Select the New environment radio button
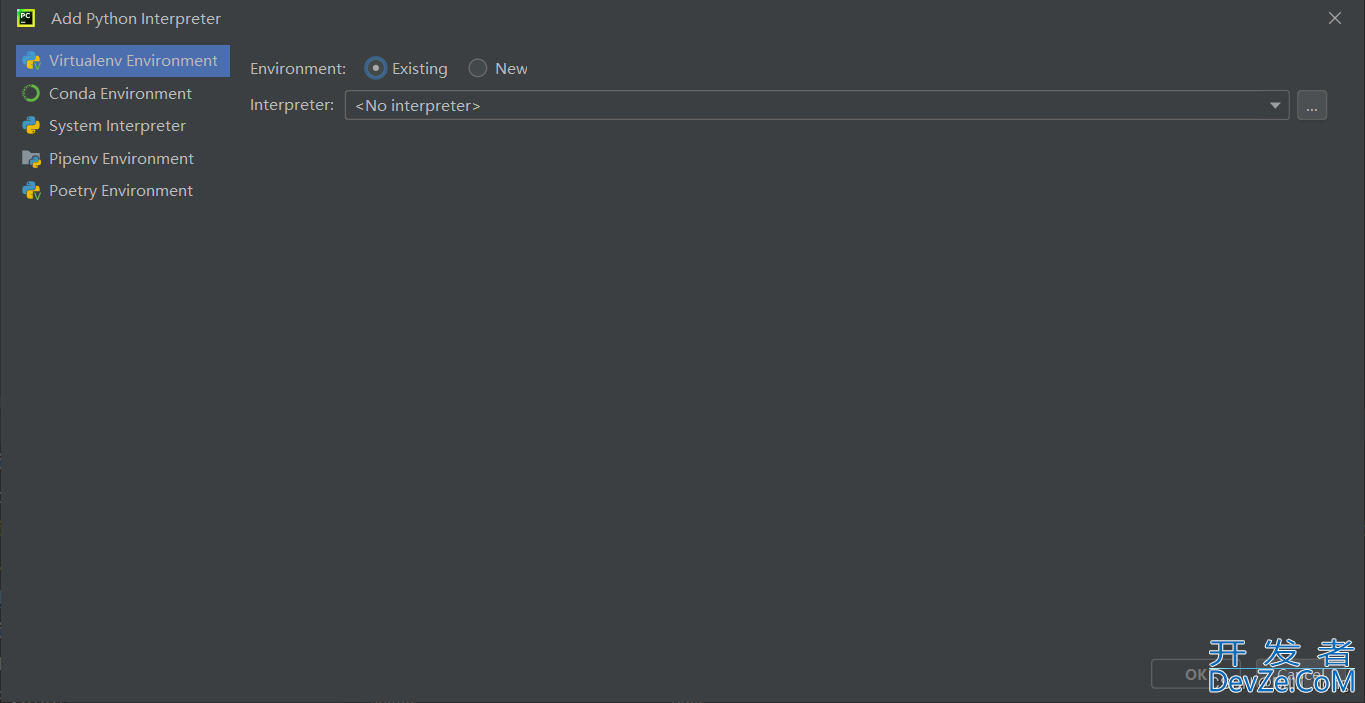The width and height of the screenshot is (1365, 703). 478,68
